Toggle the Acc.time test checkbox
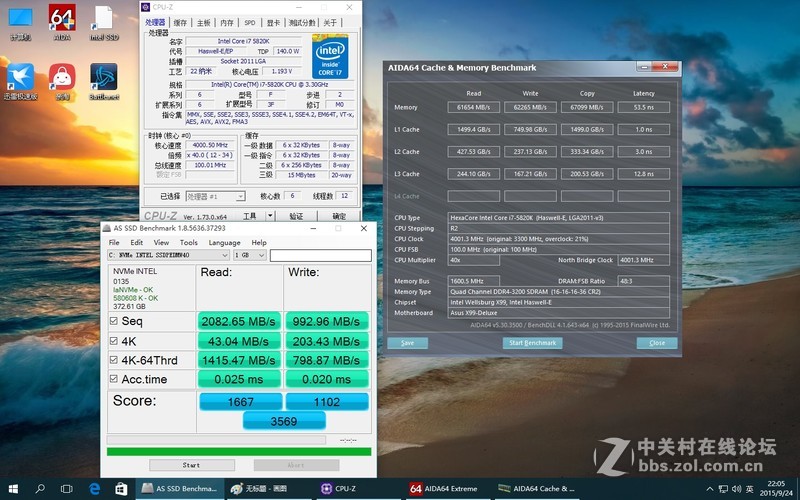 pyautogui.click(x=114, y=379)
